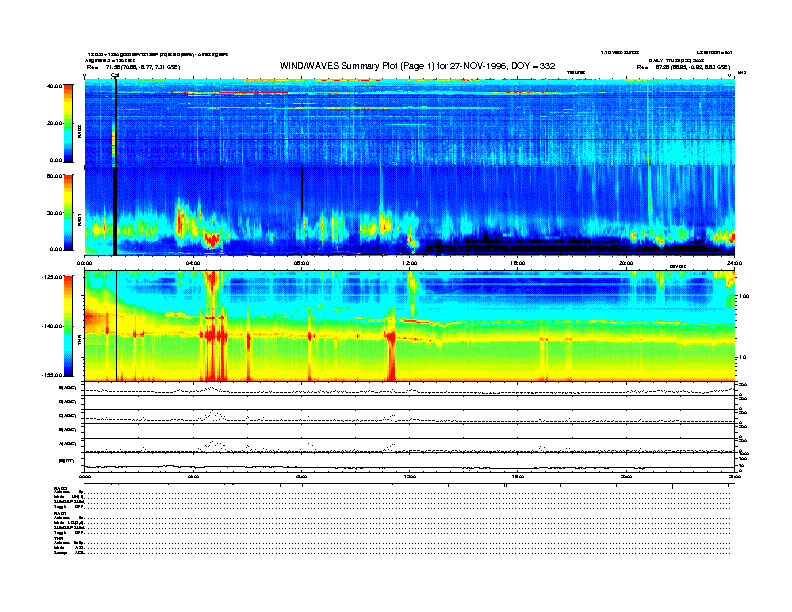The height and width of the screenshot is (612, 792).
Task: Click the TNR intensity color bar
Action: pos(68,326)
